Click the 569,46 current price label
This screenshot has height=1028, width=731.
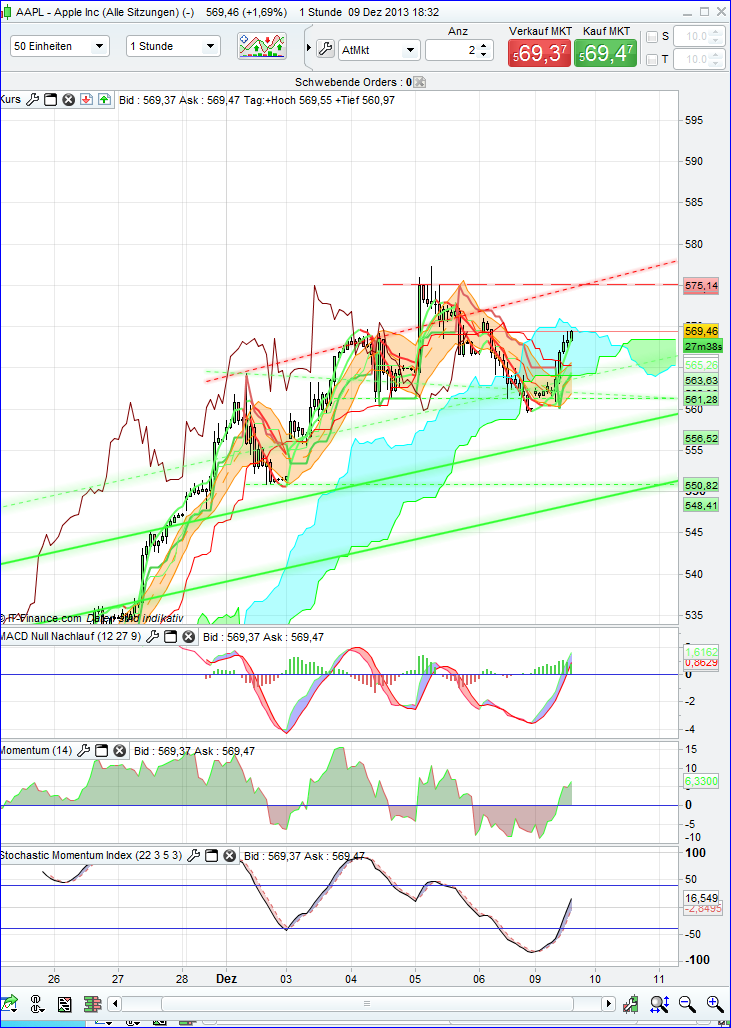(703, 332)
